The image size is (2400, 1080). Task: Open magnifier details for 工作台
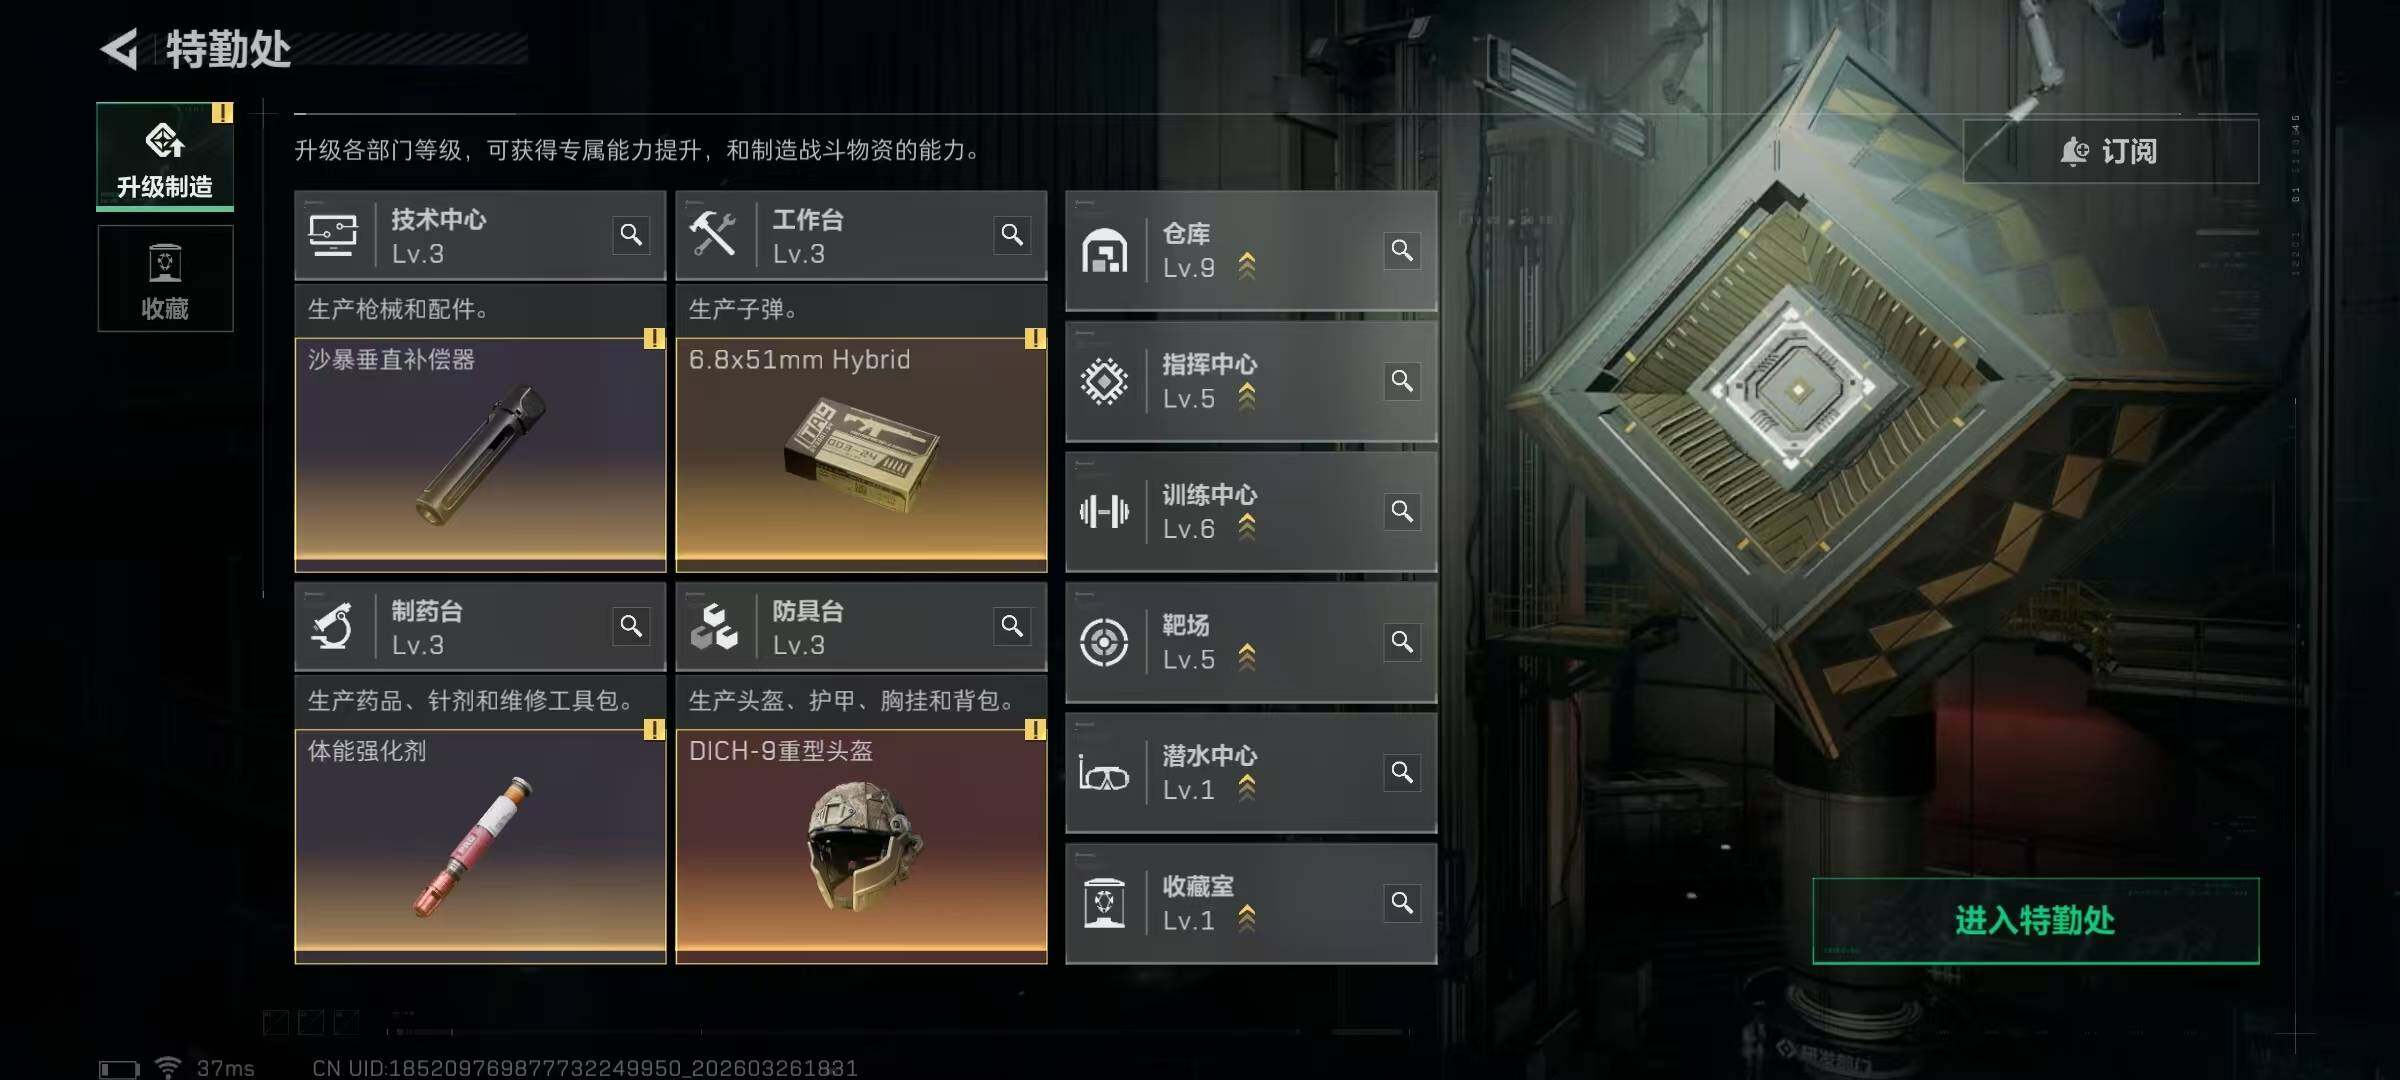[x=1012, y=234]
